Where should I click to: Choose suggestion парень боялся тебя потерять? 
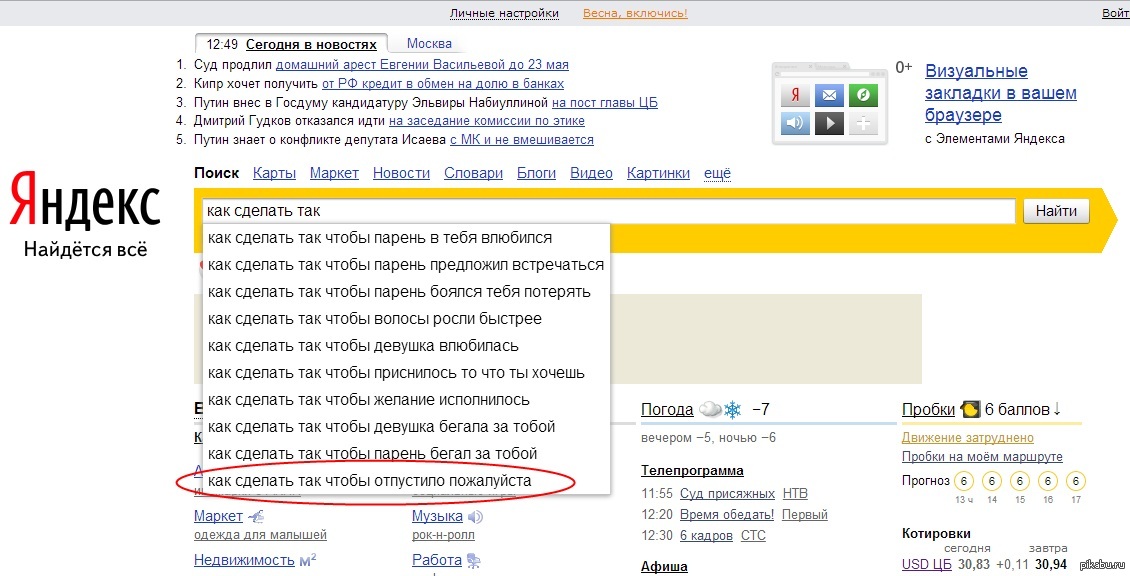406,292
